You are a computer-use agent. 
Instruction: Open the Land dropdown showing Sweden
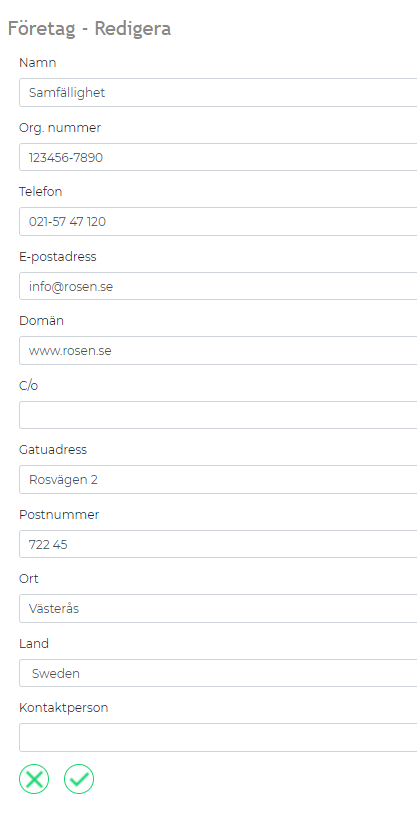tap(218, 673)
